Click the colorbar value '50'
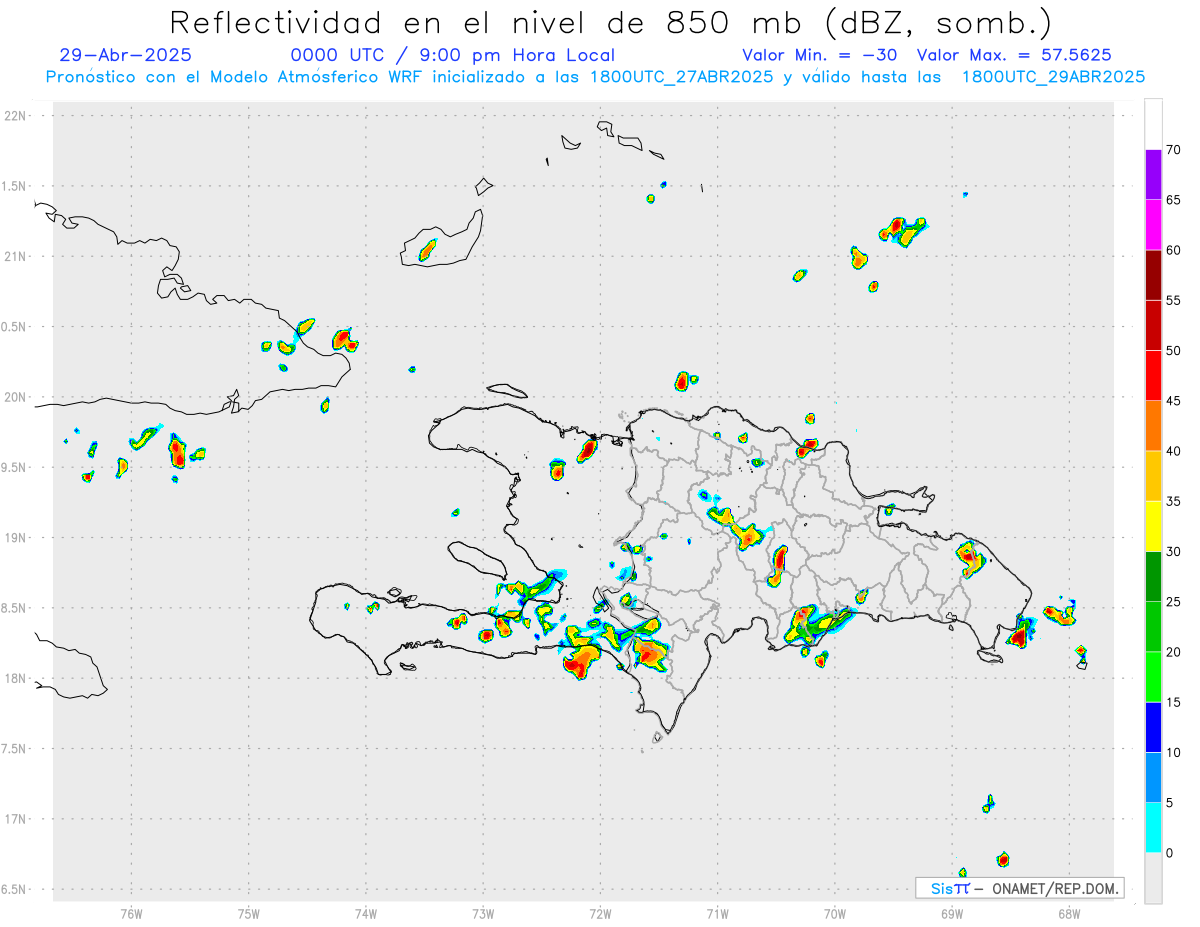Viewport: 1200px width, 927px height. click(1173, 351)
